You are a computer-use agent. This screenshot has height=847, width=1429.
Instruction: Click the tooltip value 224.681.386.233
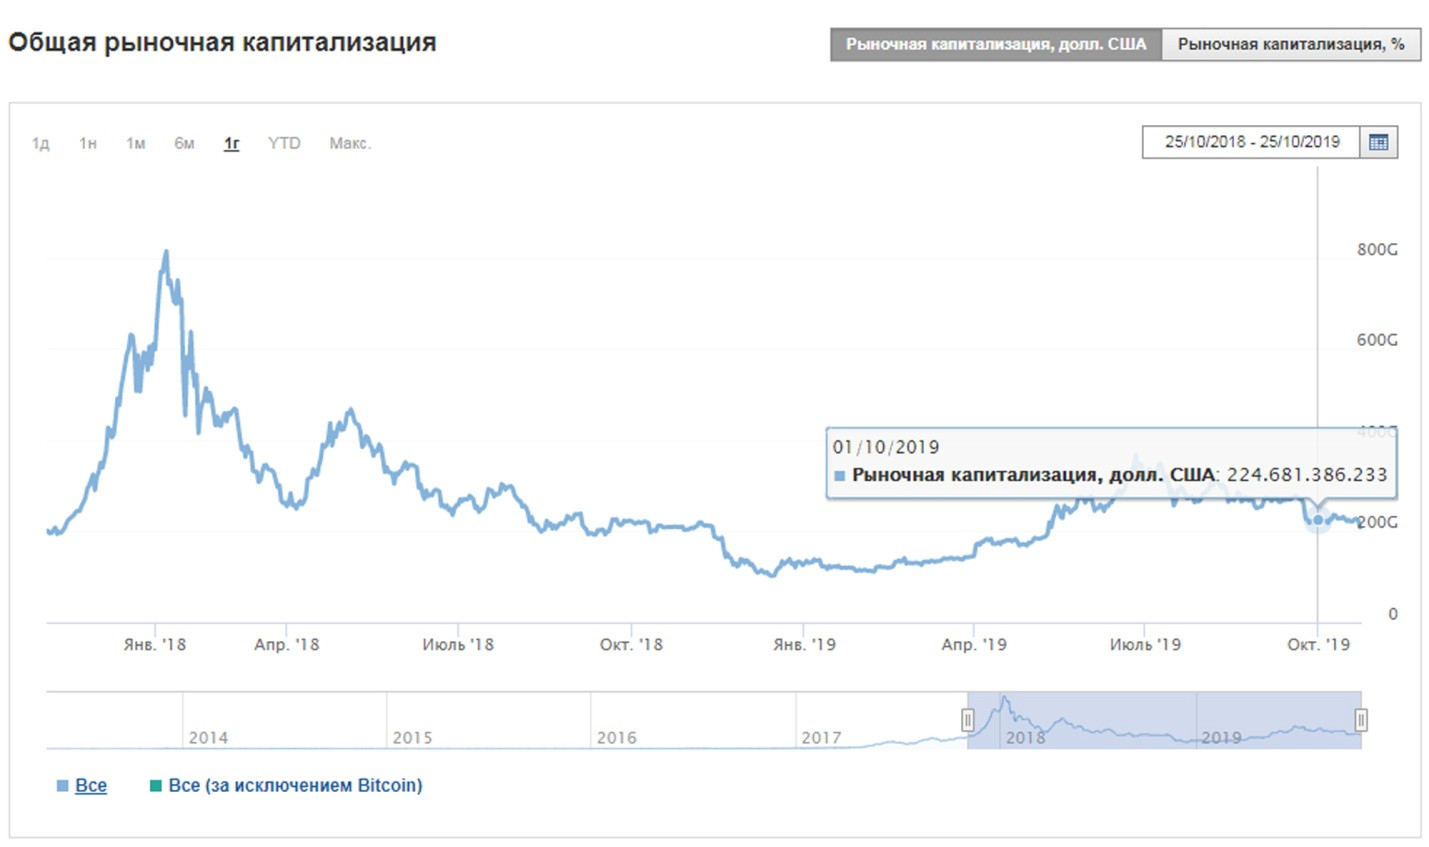(x=1307, y=475)
